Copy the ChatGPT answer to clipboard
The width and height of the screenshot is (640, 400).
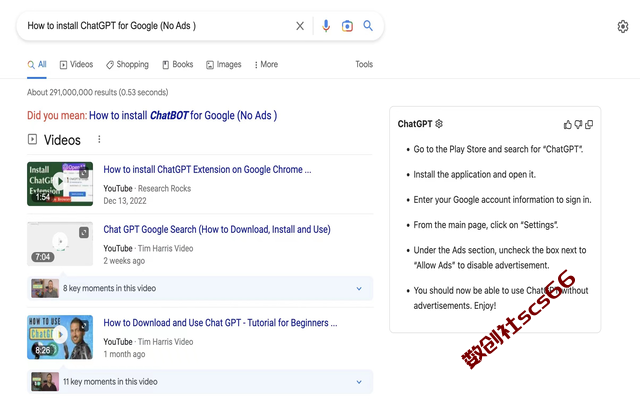point(589,124)
